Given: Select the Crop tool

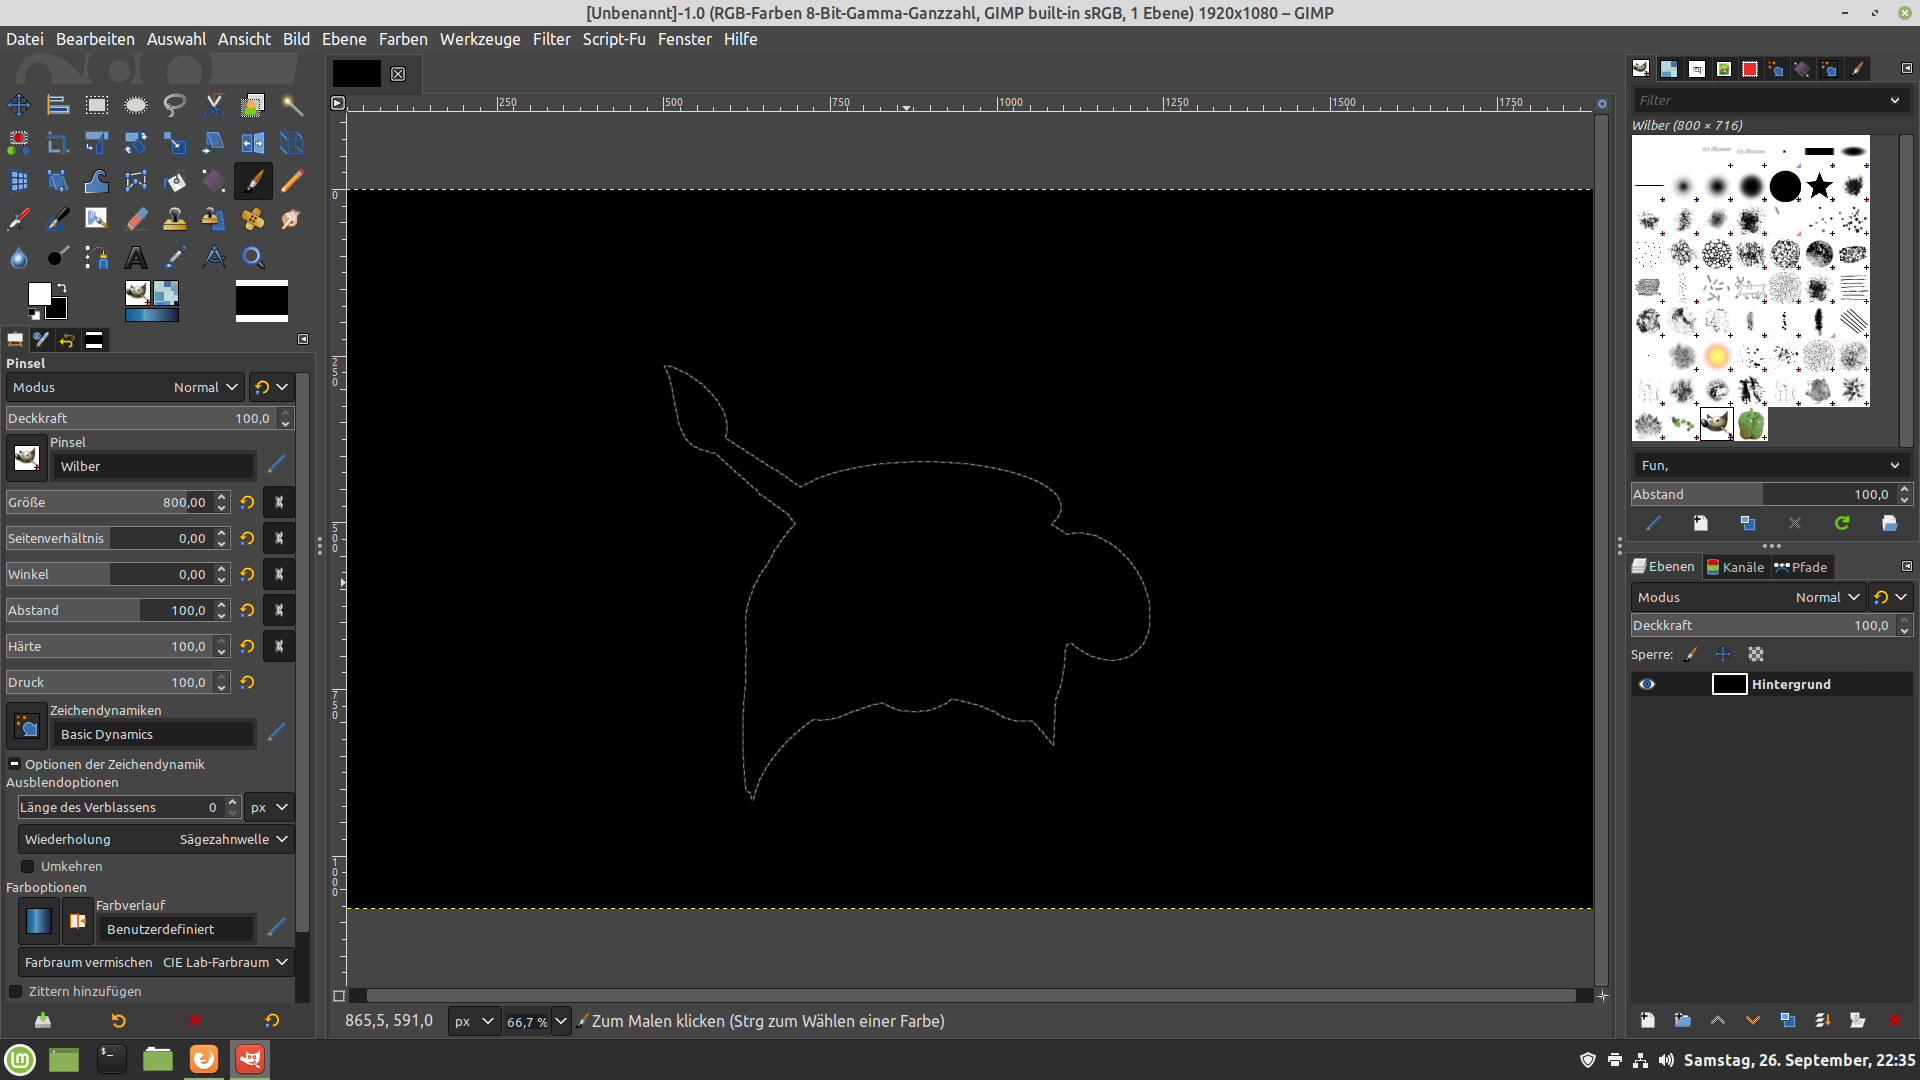Looking at the screenshot, I should (58, 143).
